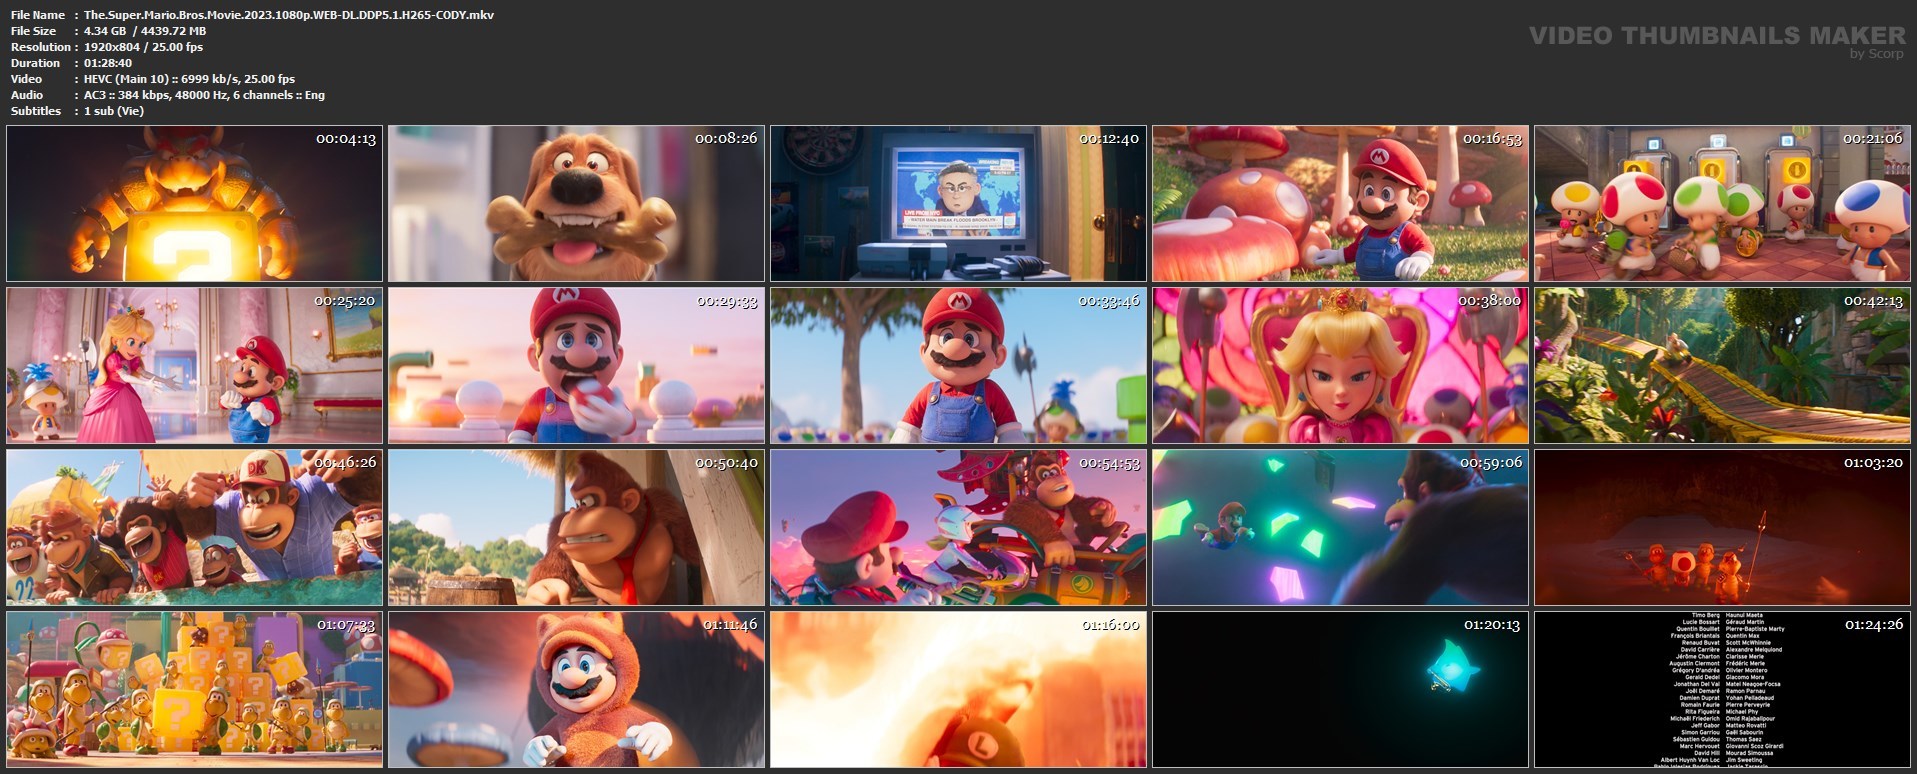
Task: Click the blue star thumbnail at 01:20:13
Action: (1340, 689)
